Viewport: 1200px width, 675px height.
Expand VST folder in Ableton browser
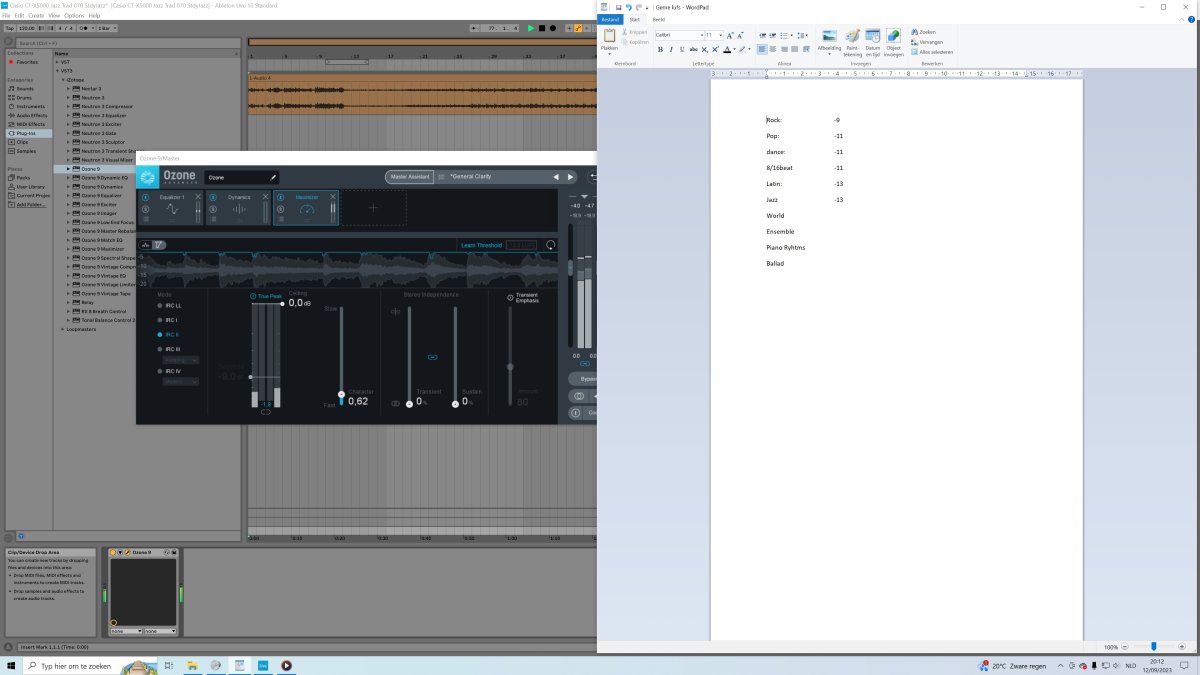(x=58, y=62)
